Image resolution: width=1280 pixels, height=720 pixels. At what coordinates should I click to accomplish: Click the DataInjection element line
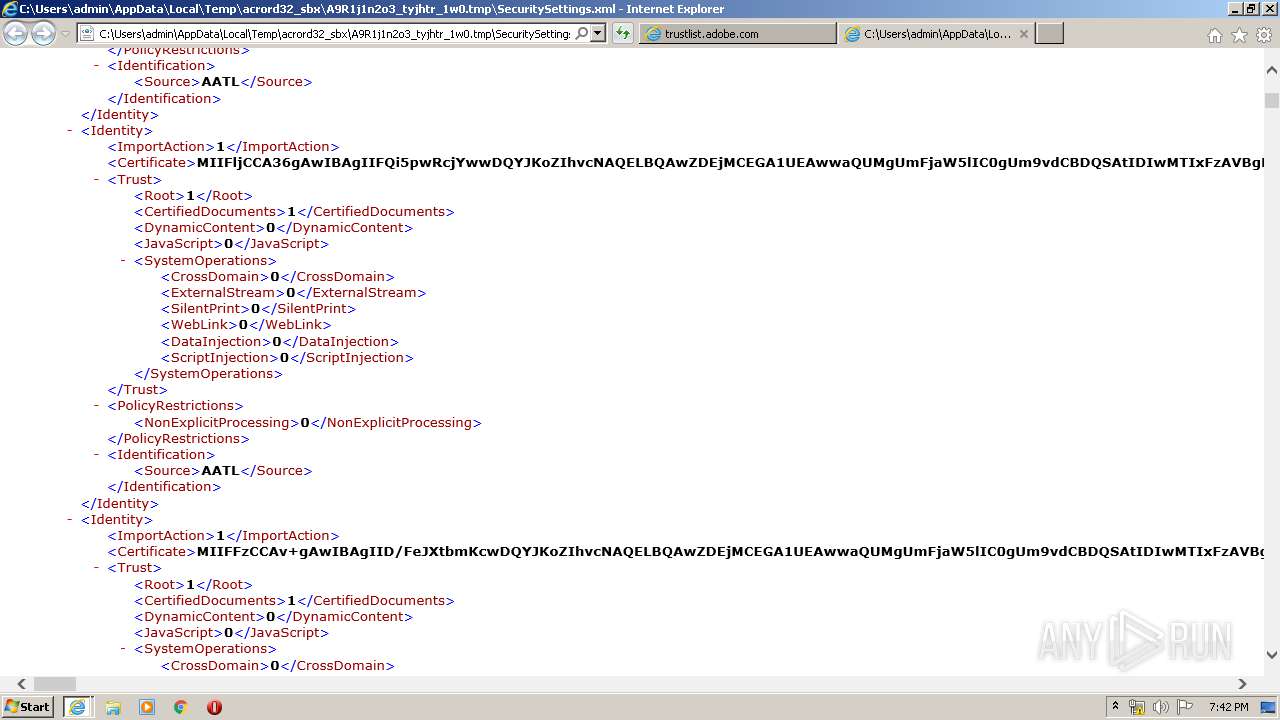(x=280, y=341)
